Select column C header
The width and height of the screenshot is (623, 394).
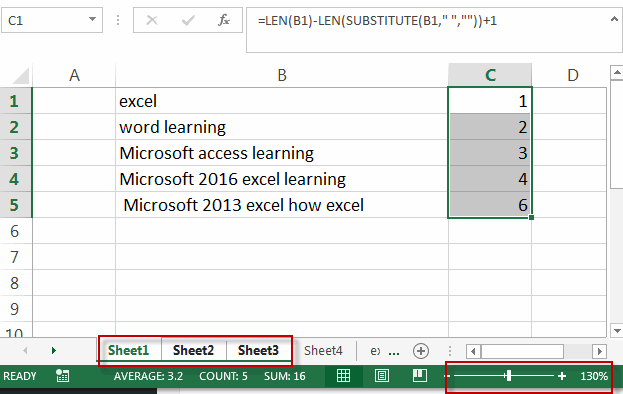(490, 75)
